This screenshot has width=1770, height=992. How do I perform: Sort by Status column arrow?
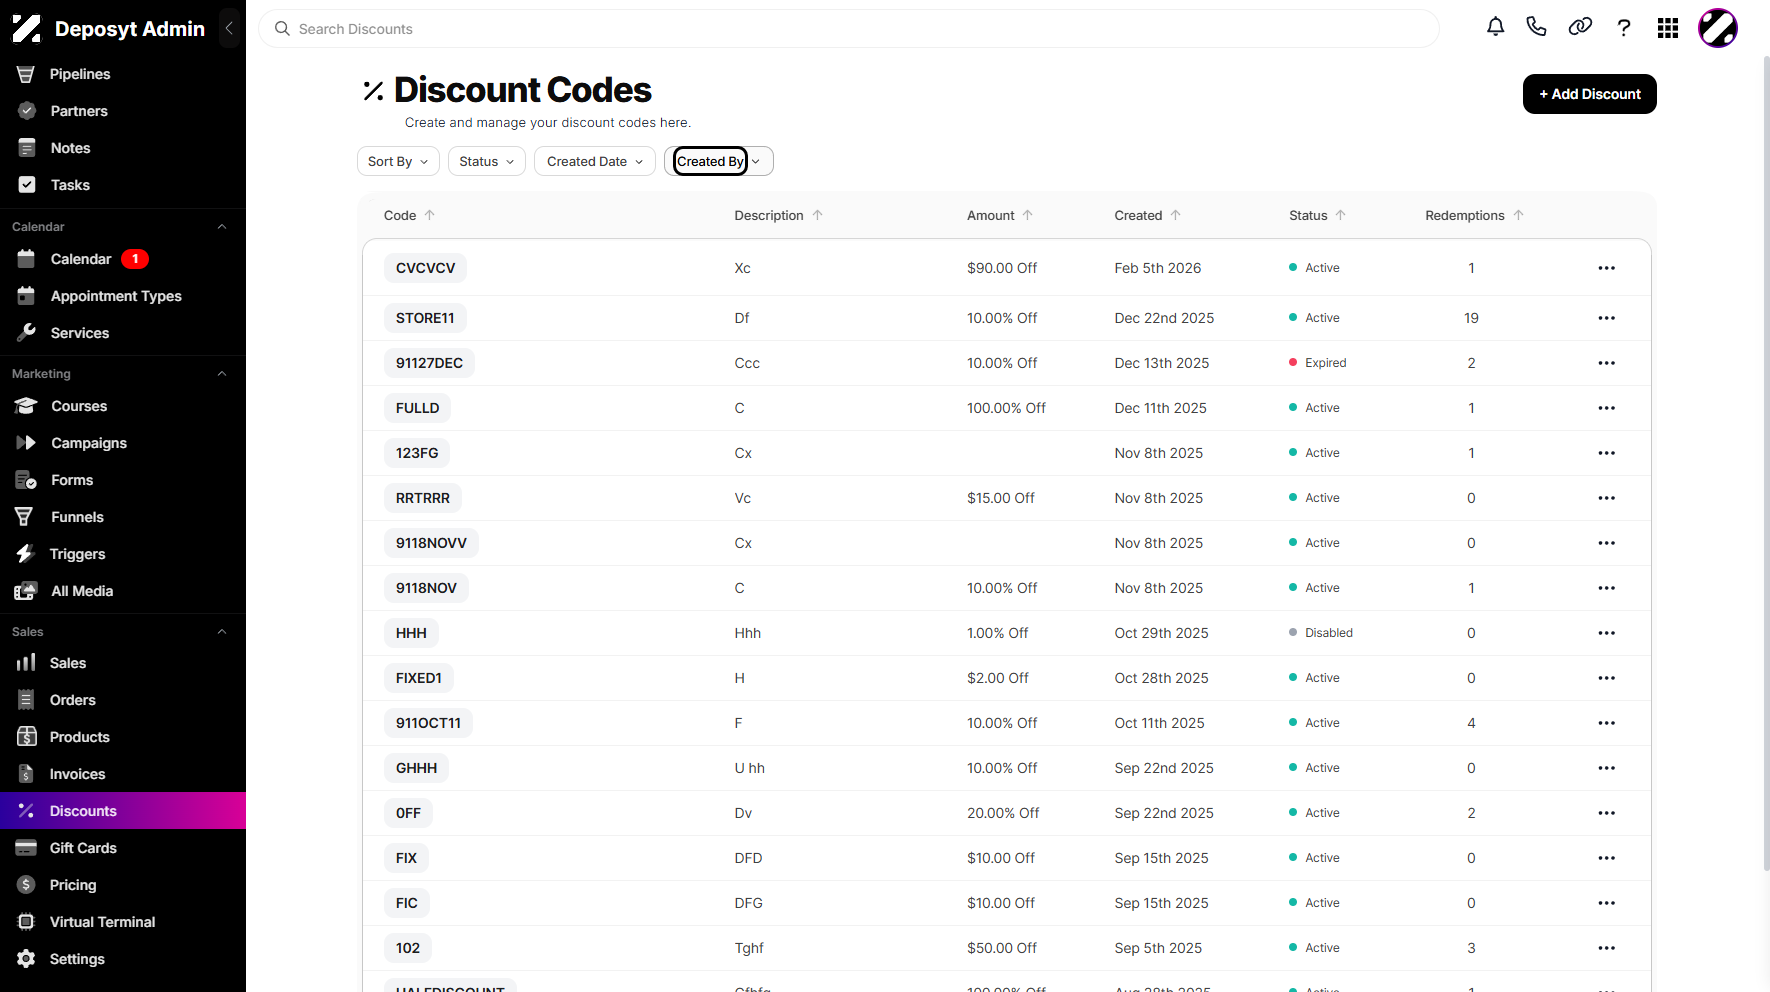pos(1341,215)
